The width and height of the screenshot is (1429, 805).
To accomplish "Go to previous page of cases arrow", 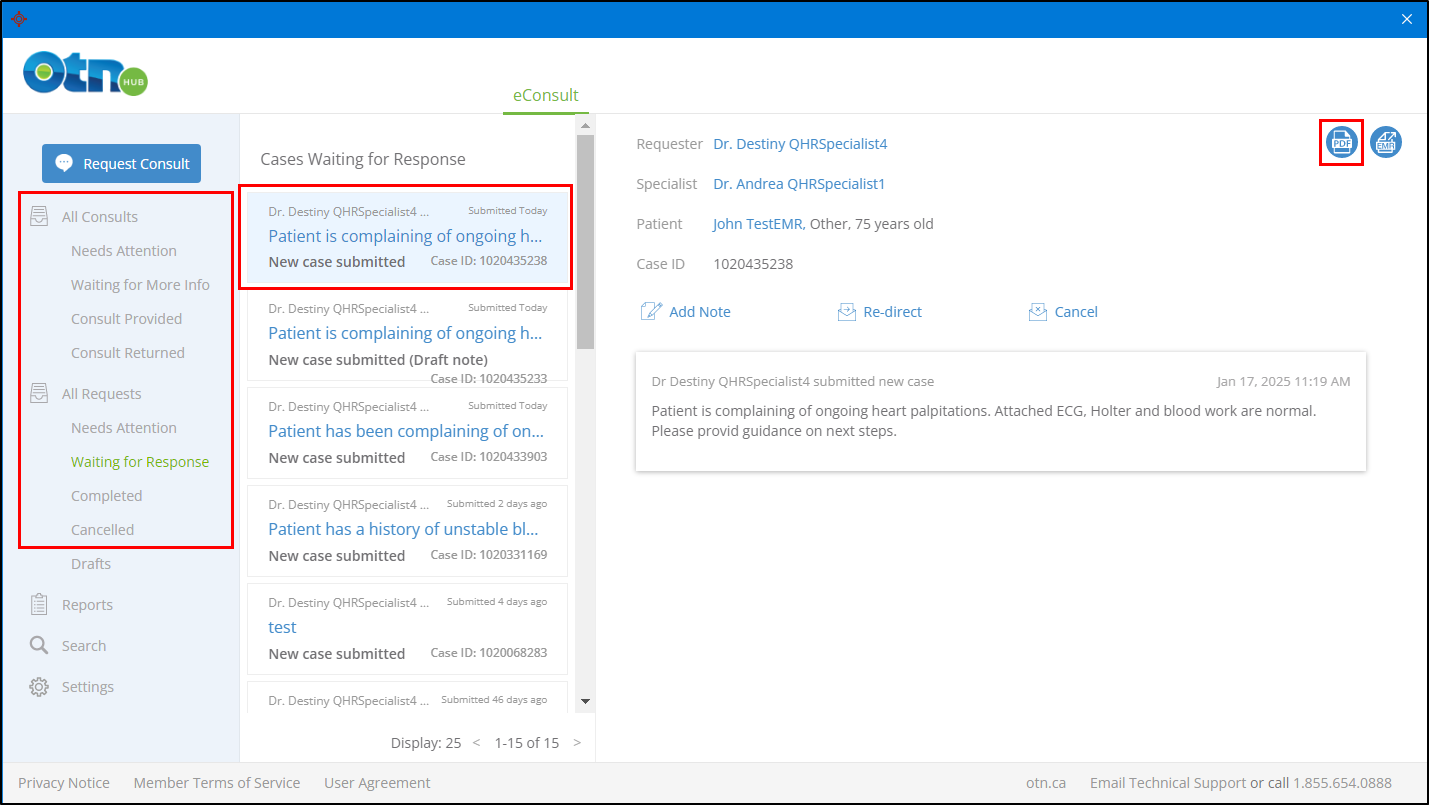I will click(477, 743).
